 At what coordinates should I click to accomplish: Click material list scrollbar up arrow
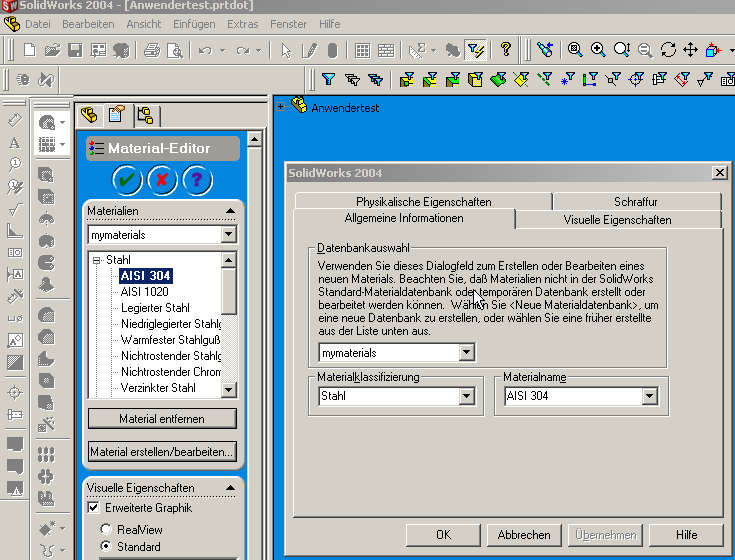tap(228, 260)
